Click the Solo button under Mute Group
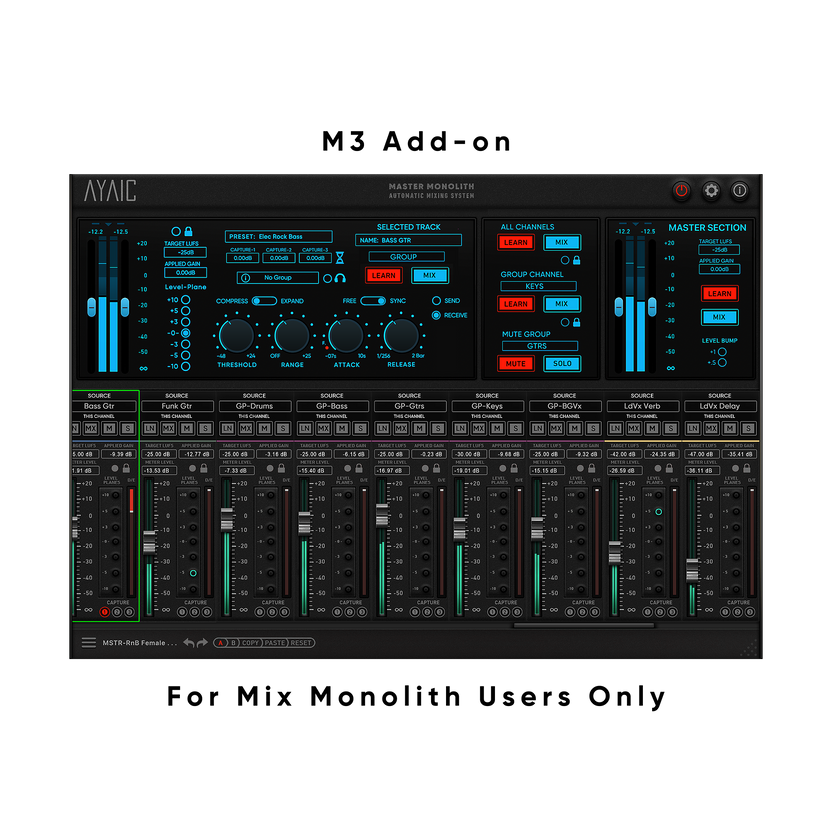 [561, 364]
